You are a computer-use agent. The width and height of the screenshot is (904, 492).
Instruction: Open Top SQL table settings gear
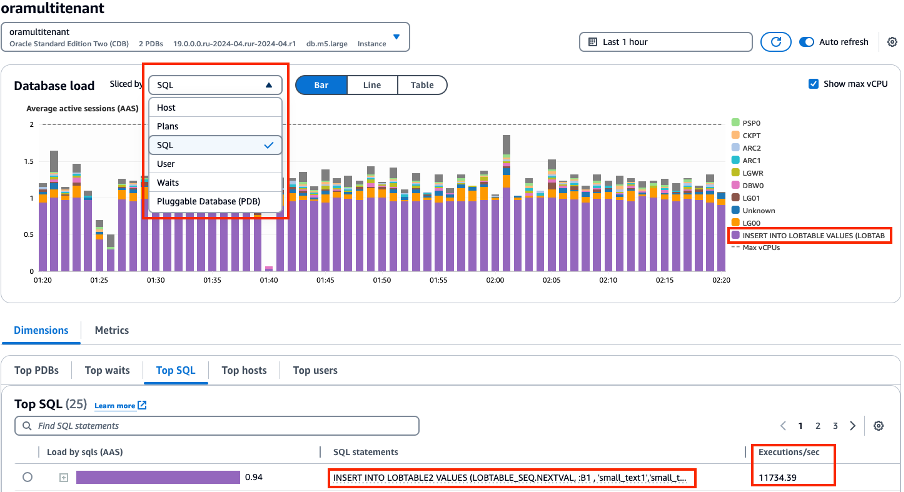(878, 426)
